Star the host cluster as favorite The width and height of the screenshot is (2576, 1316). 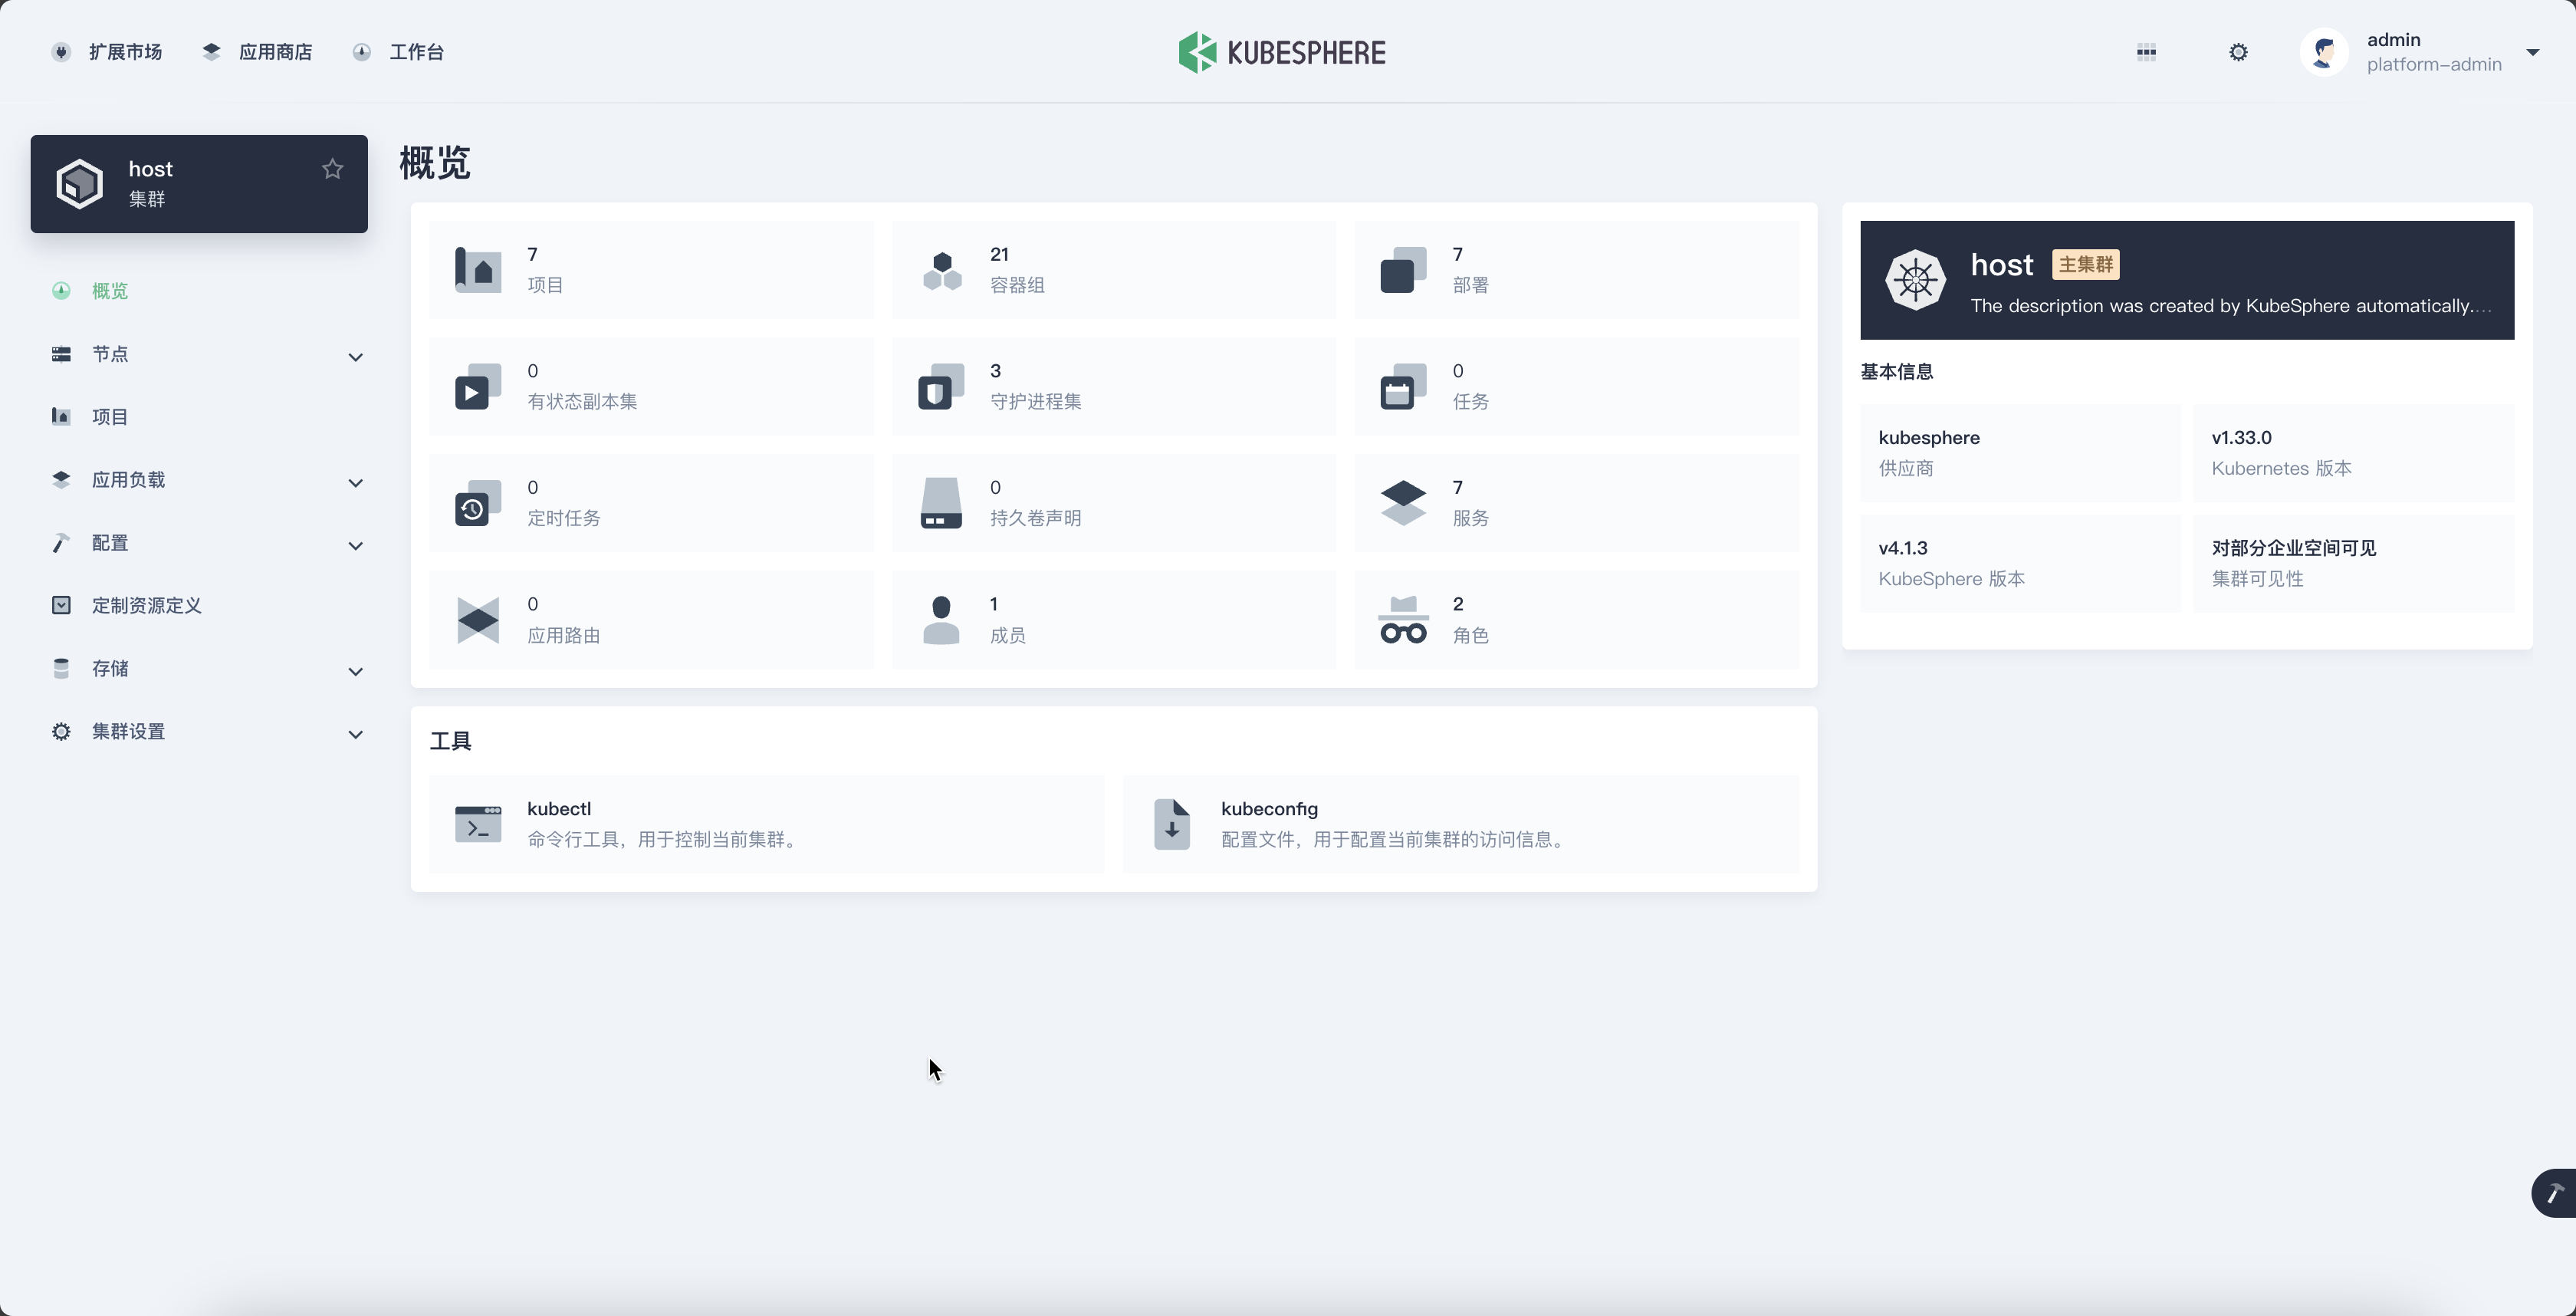click(333, 169)
